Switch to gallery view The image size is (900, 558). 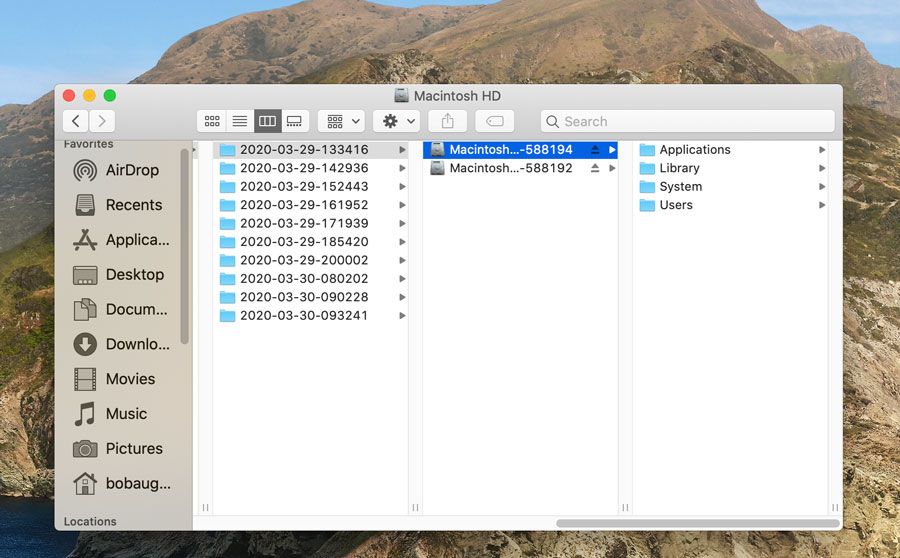pyautogui.click(x=295, y=121)
